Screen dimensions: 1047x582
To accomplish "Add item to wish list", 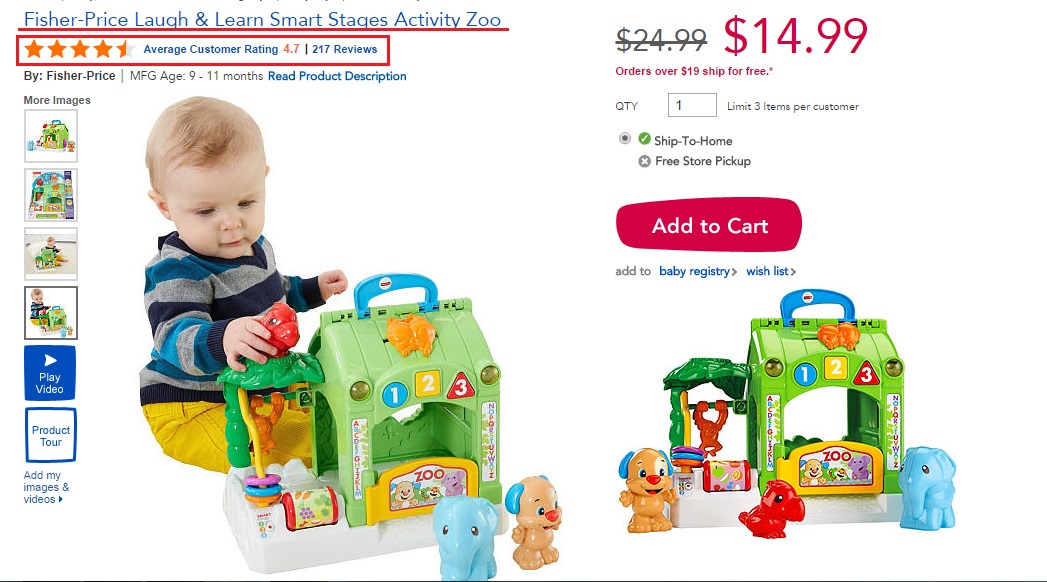I will click(771, 271).
